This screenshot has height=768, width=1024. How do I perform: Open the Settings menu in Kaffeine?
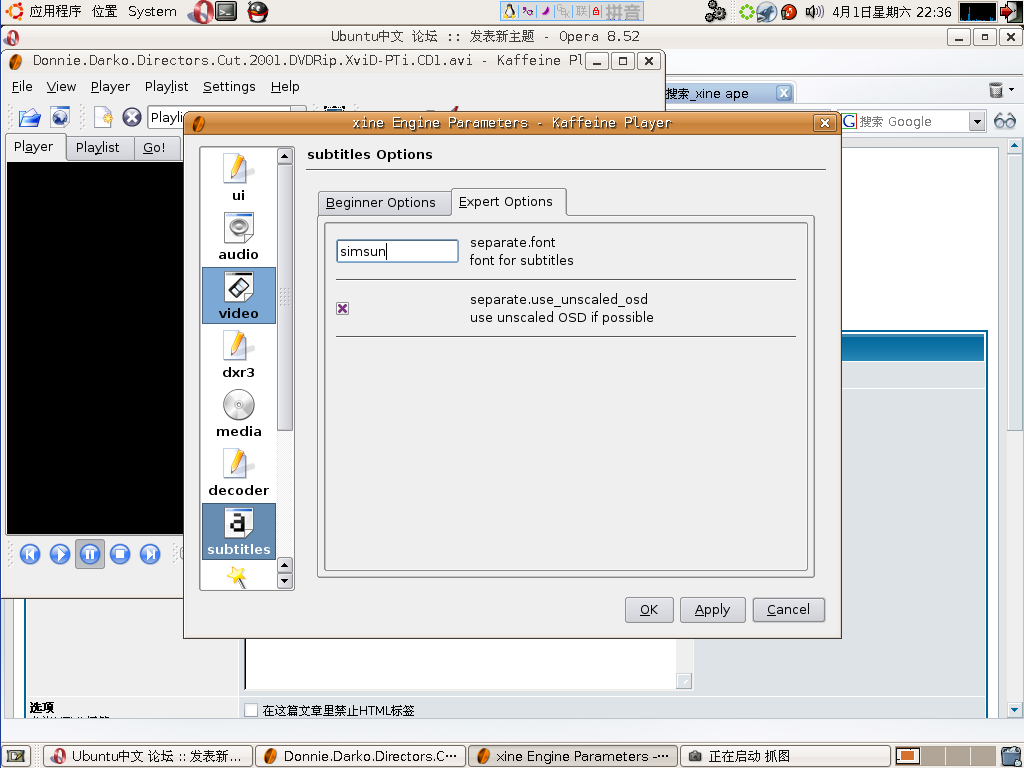[229, 86]
